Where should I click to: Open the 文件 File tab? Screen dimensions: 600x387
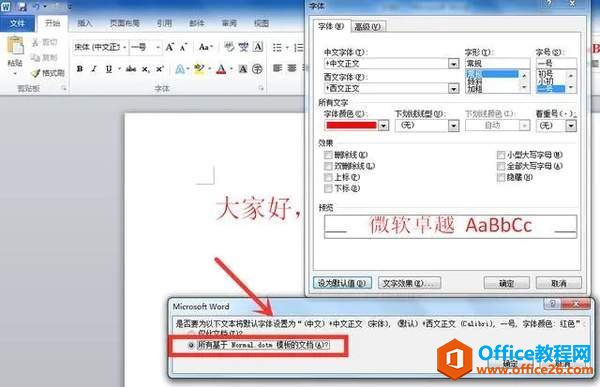click(17, 23)
